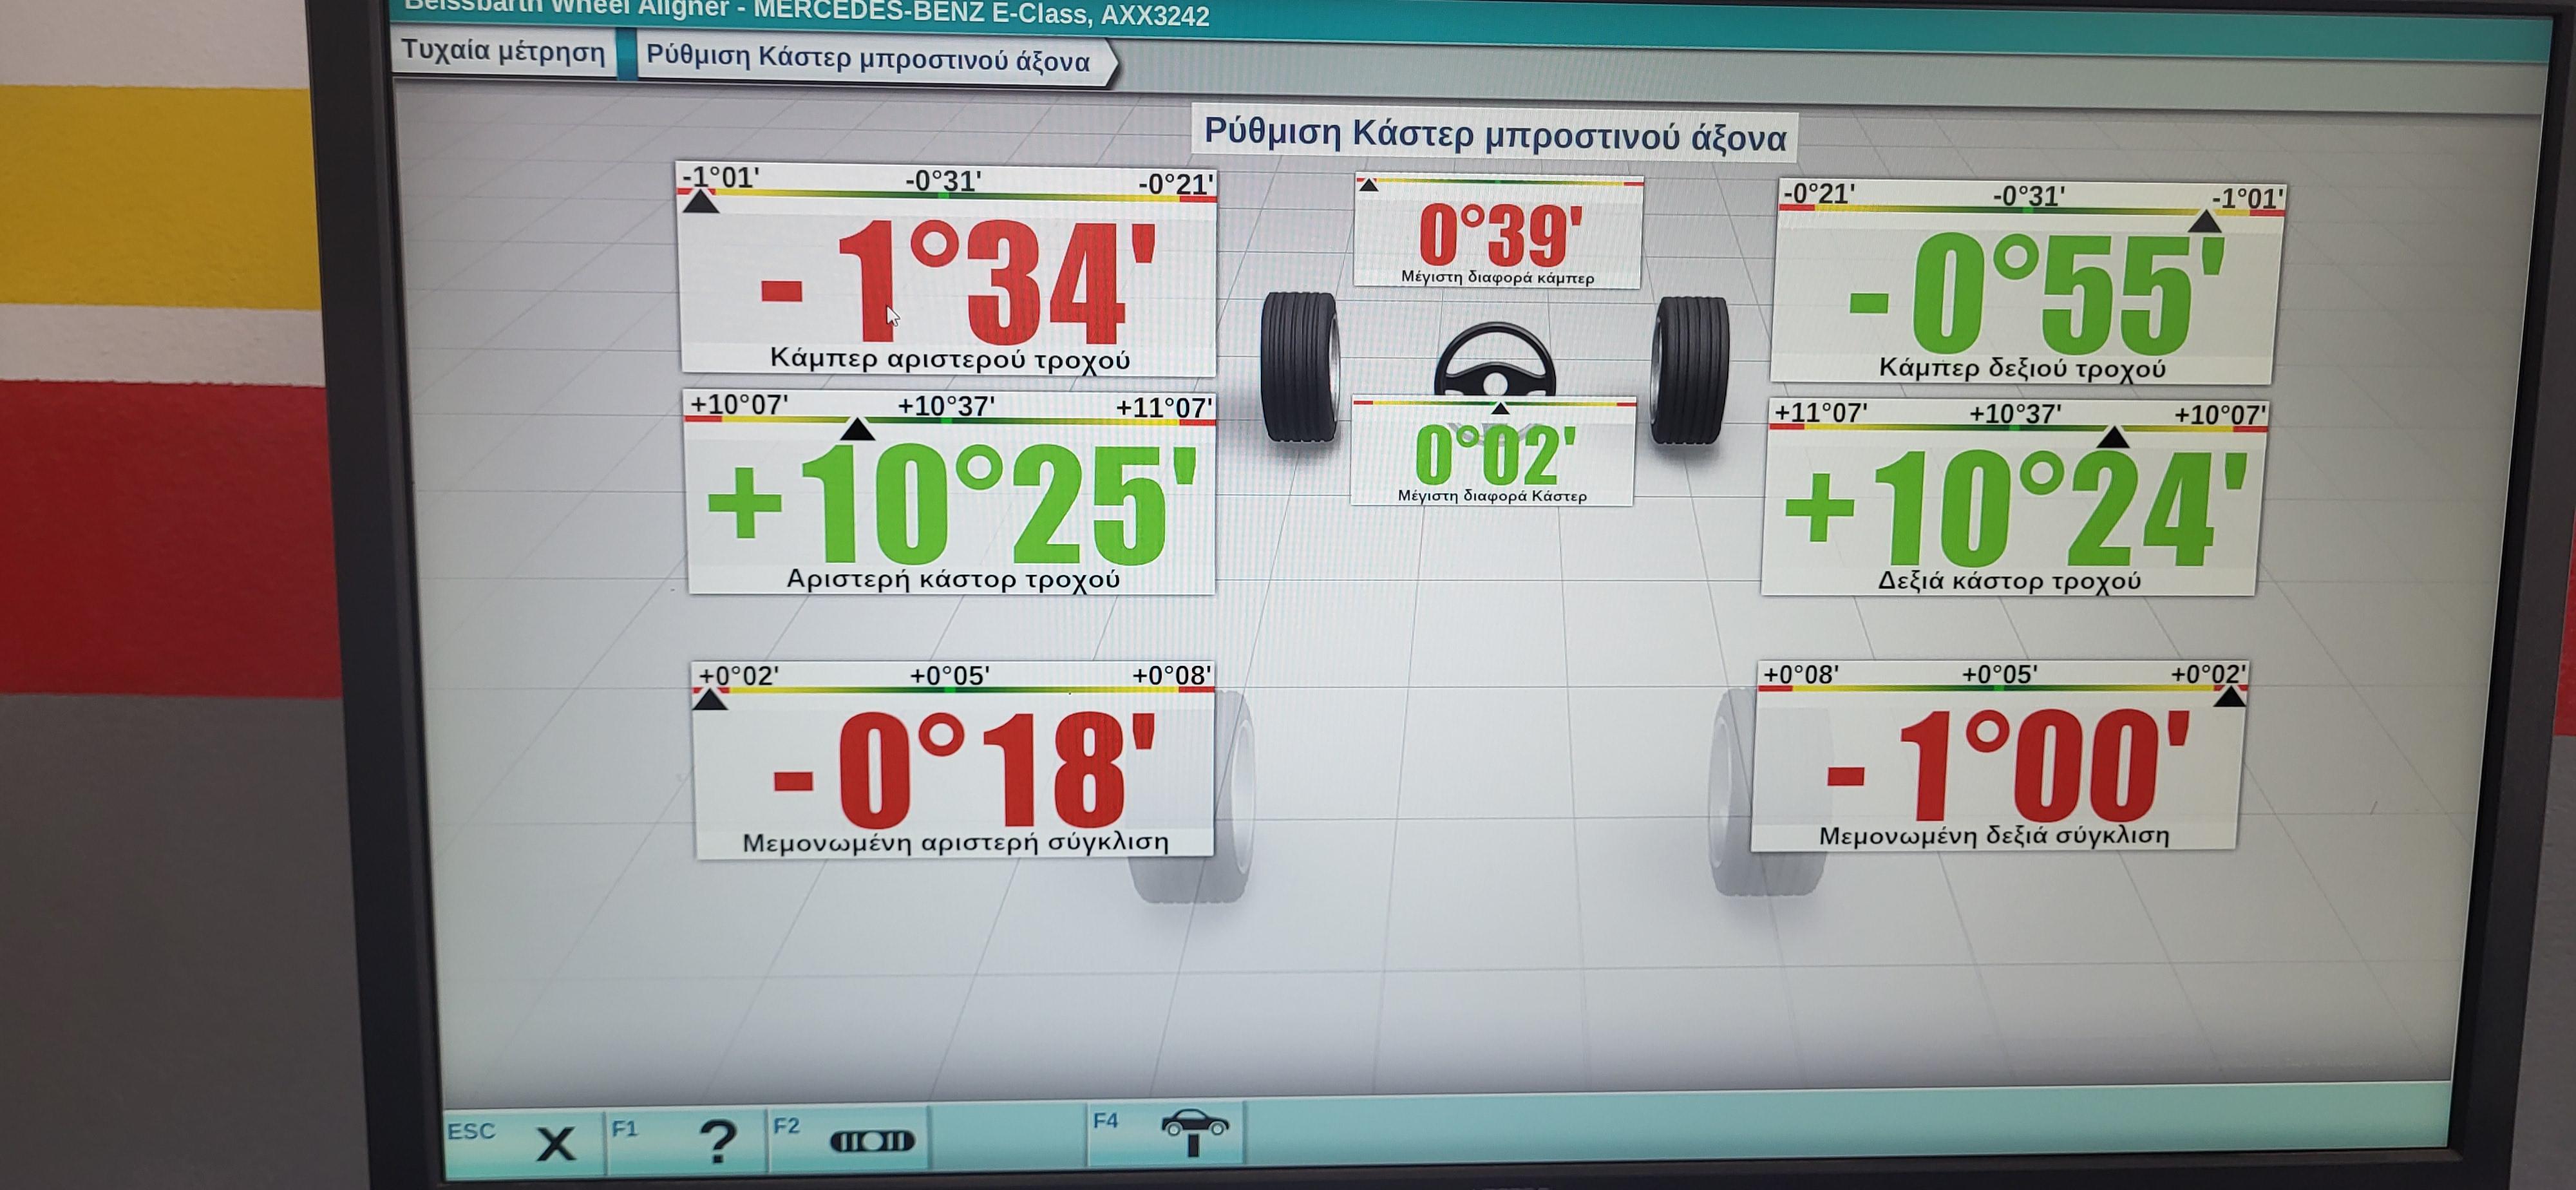The height and width of the screenshot is (1190, 2576).
Task: Click the Μέγιστη διαφορά Κάστερ label
Action: (1491, 496)
